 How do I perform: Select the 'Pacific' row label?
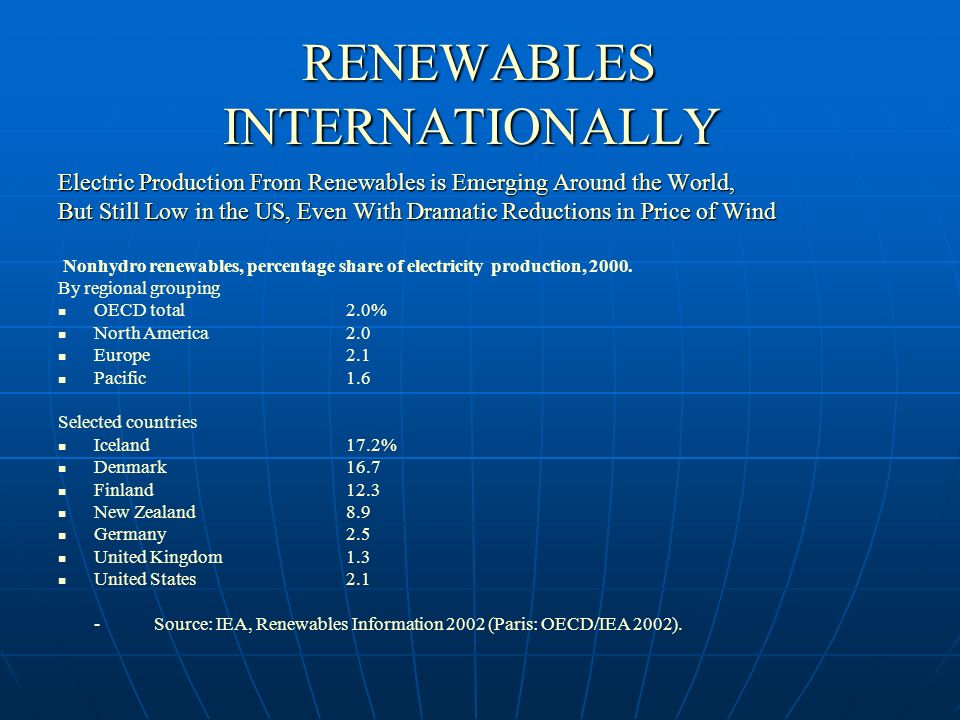(x=119, y=378)
